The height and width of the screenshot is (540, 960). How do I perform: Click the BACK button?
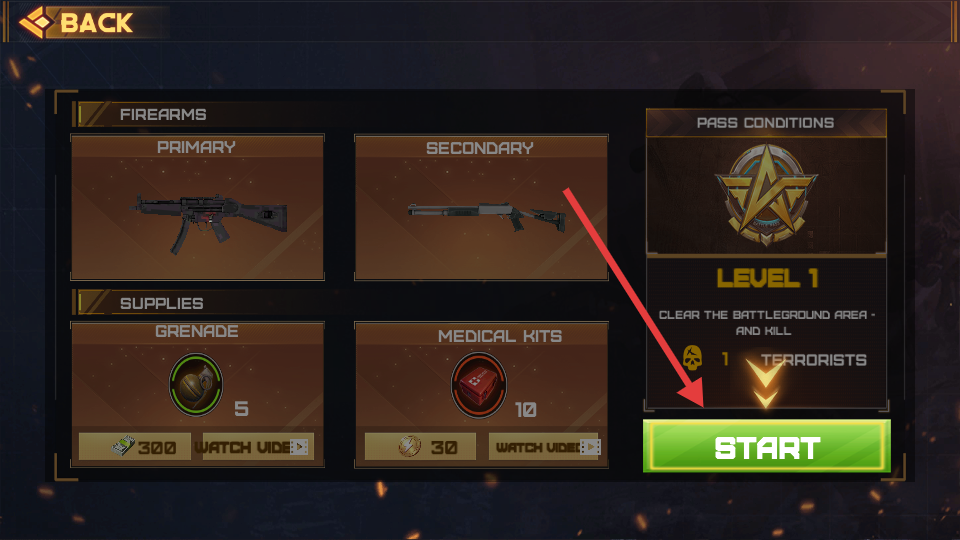[x=77, y=23]
